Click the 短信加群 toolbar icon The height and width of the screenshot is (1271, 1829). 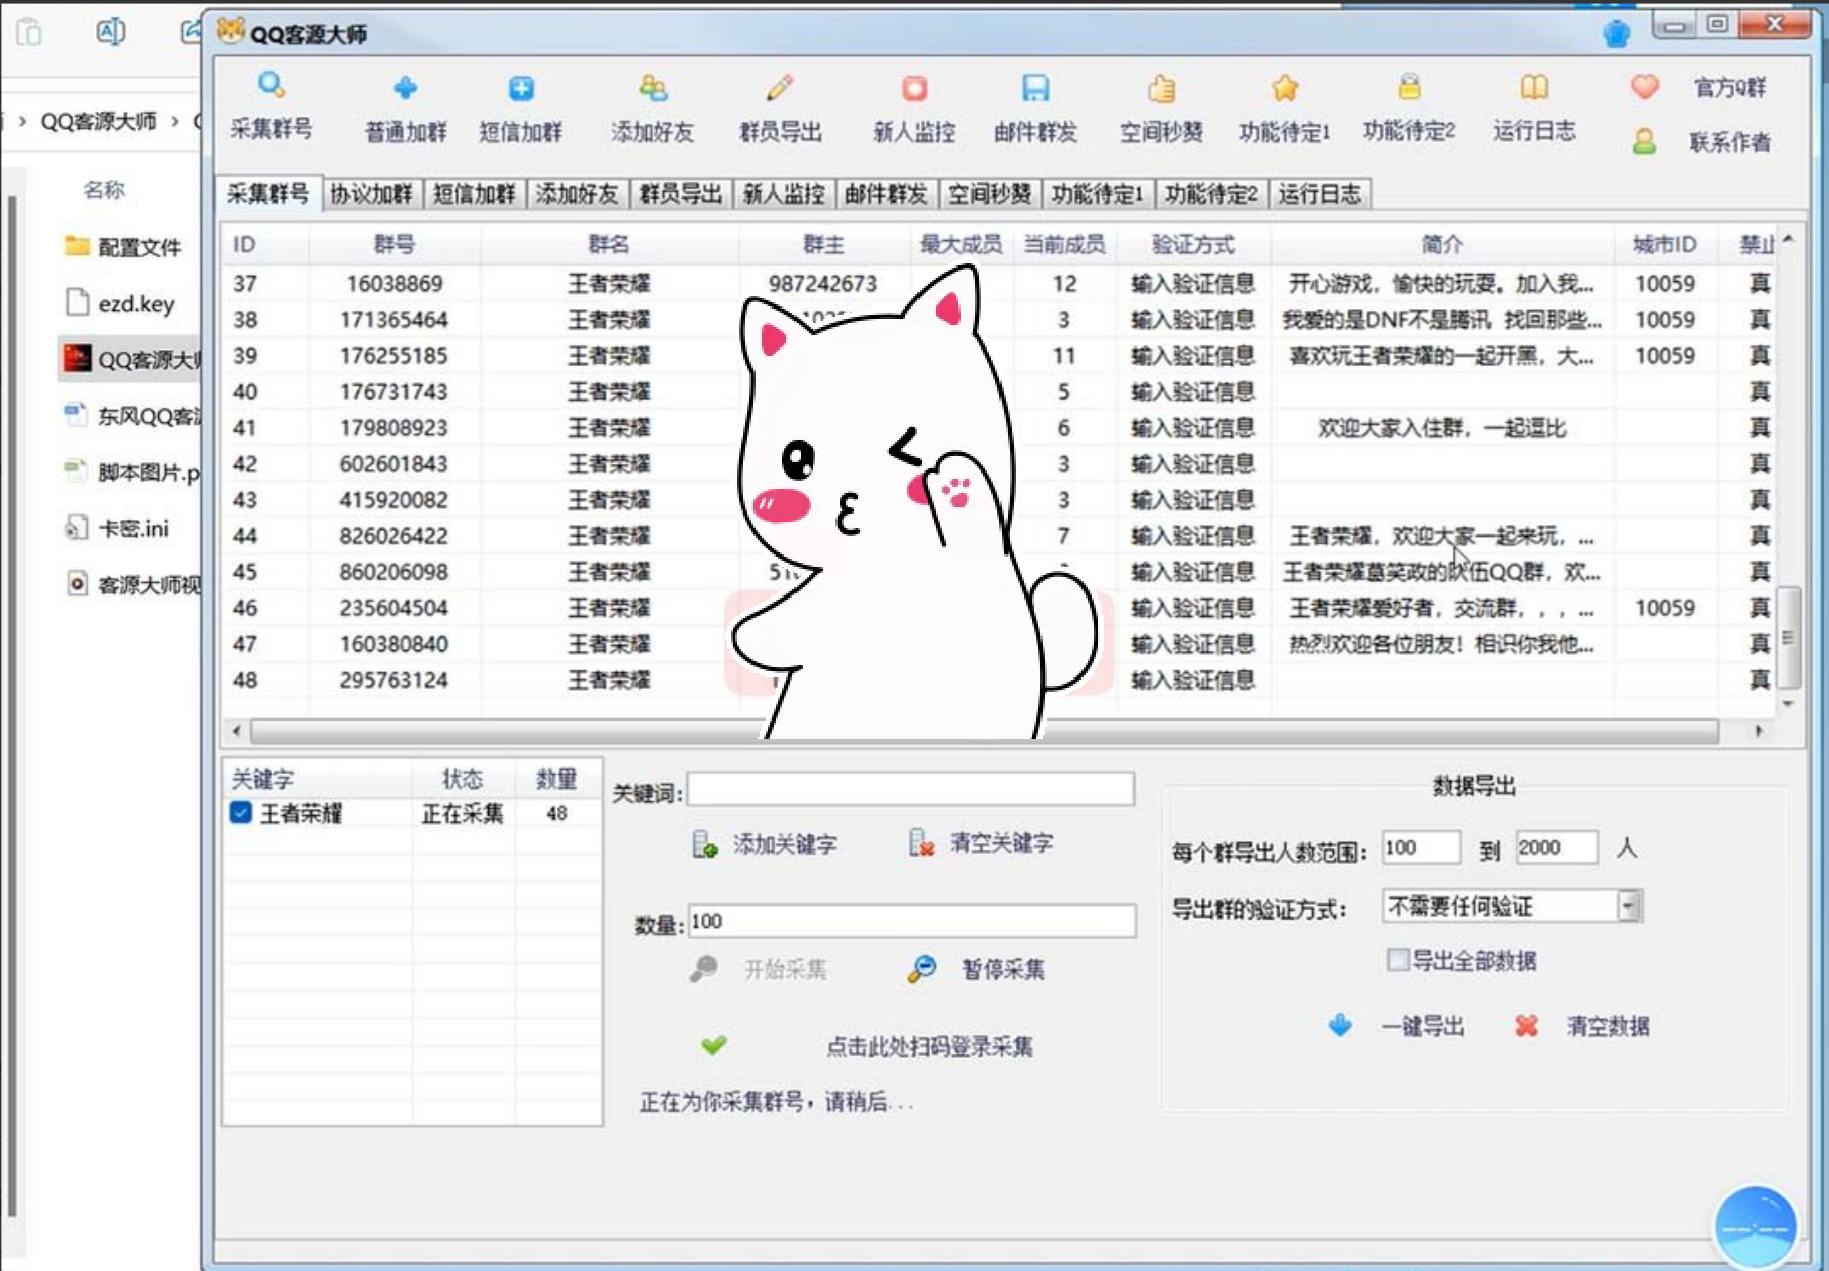pos(520,88)
